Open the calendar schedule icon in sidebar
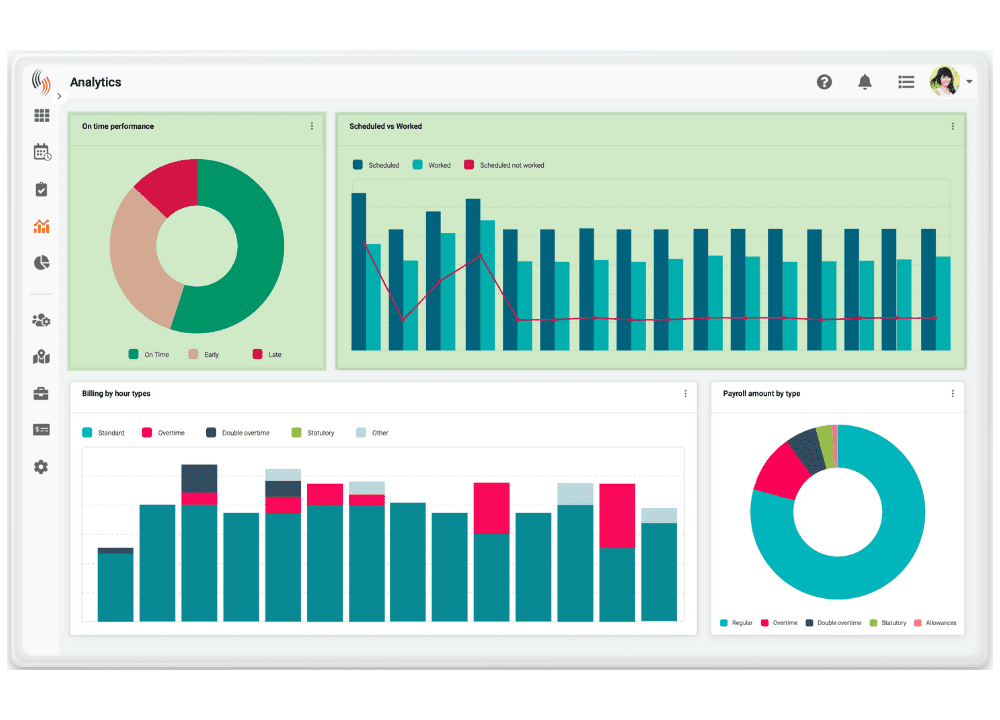This screenshot has width=1000, height=720. point(41,153)
